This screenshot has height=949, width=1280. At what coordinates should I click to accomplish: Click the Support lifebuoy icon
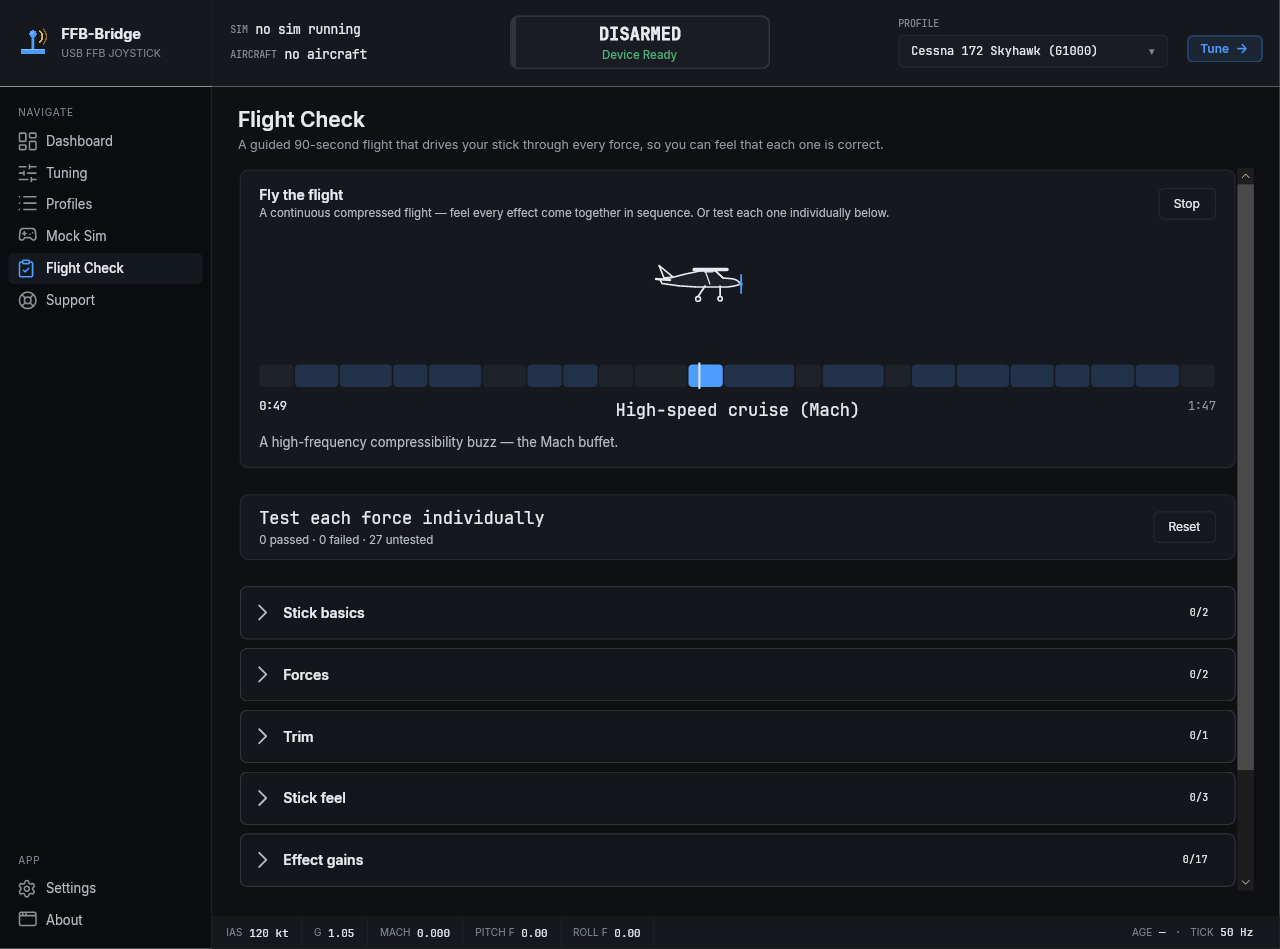[x=27, y=300]
